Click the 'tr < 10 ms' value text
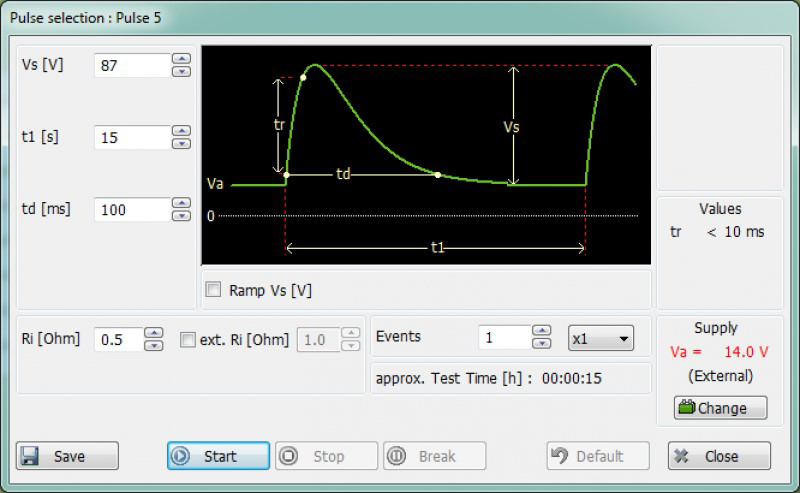 717,232
